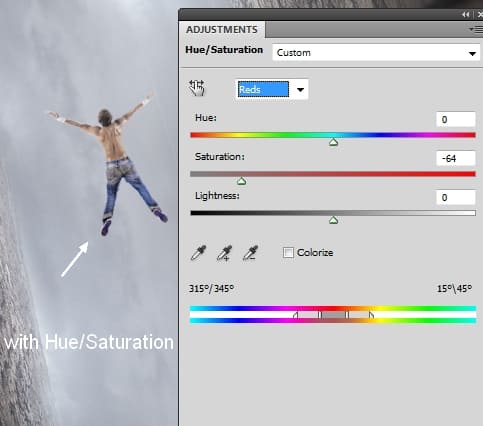483x426 pixels.
Task: Click the 15°\45° range readout
Action: point(454,288)
